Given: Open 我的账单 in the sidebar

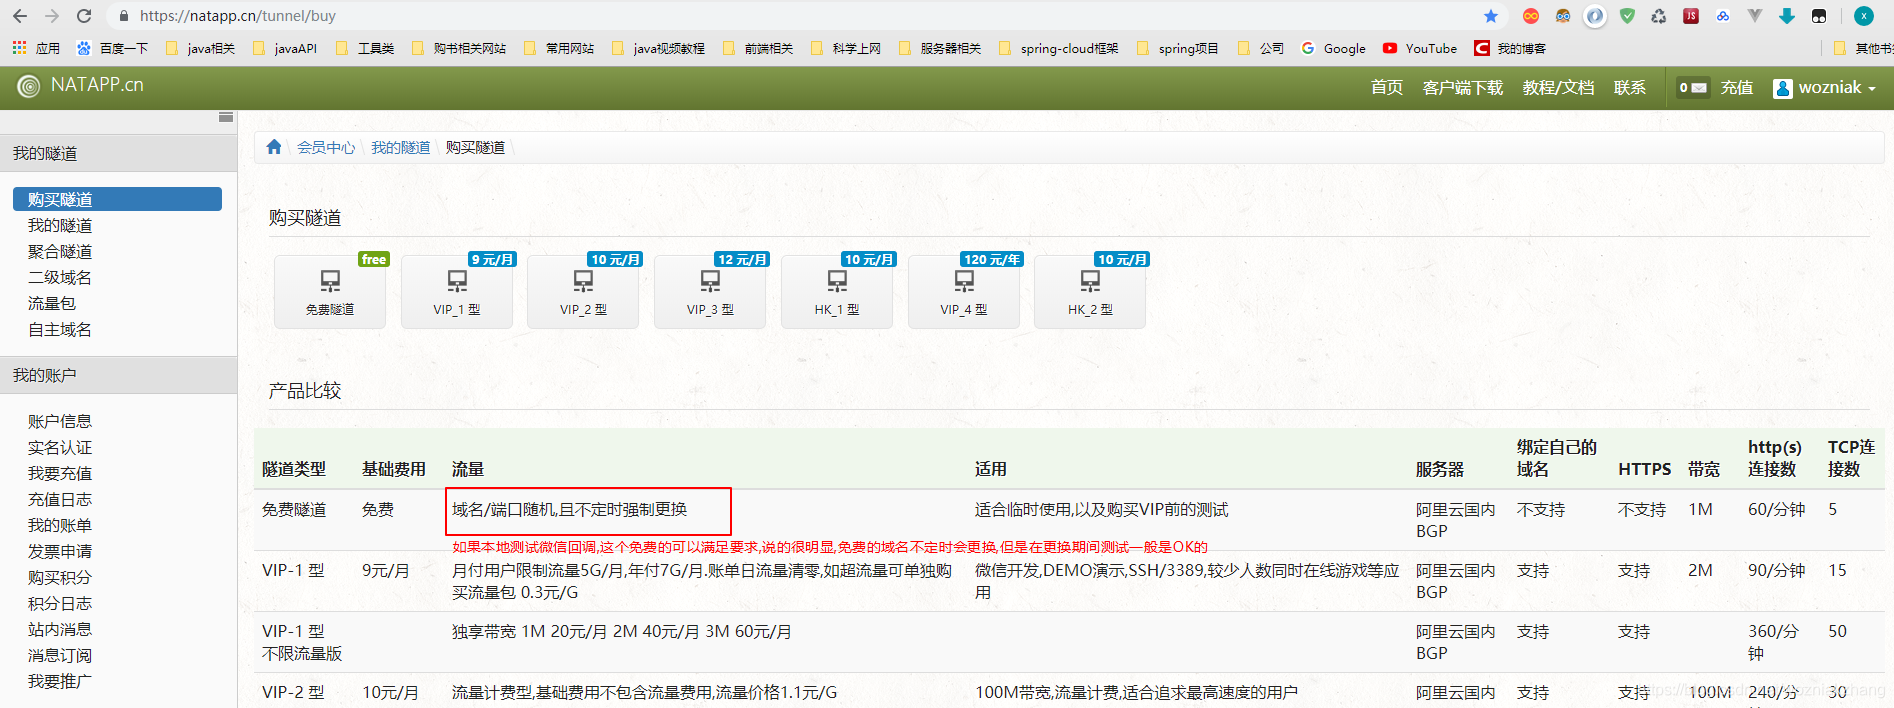Looking at the screenshot, I should [60, 526].
